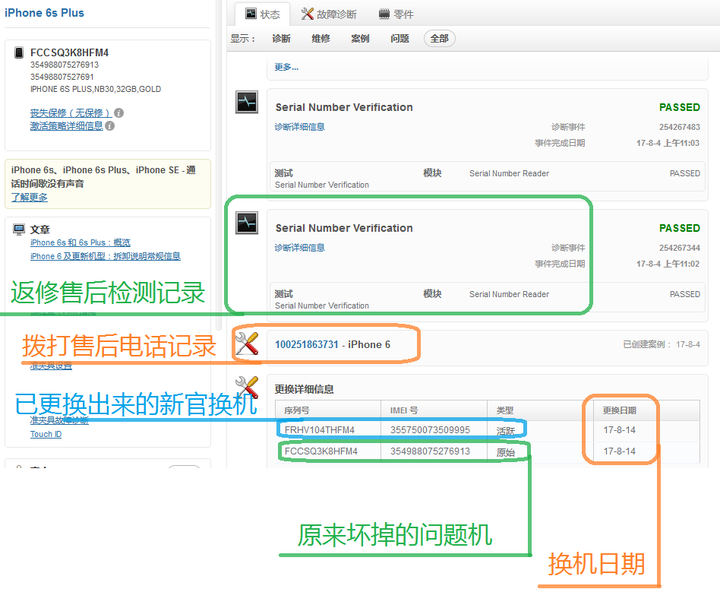Click the 更换日期 column header
This screenshot has width=720, height=608.
click(619, 410)
